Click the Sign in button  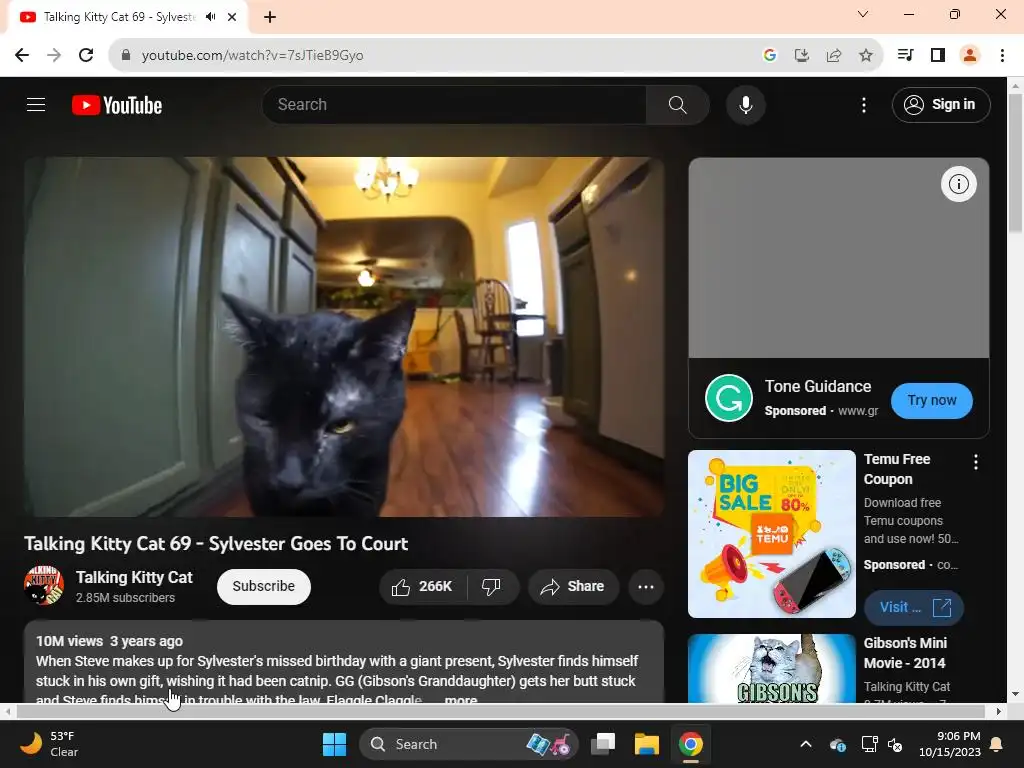click(940, 104)
